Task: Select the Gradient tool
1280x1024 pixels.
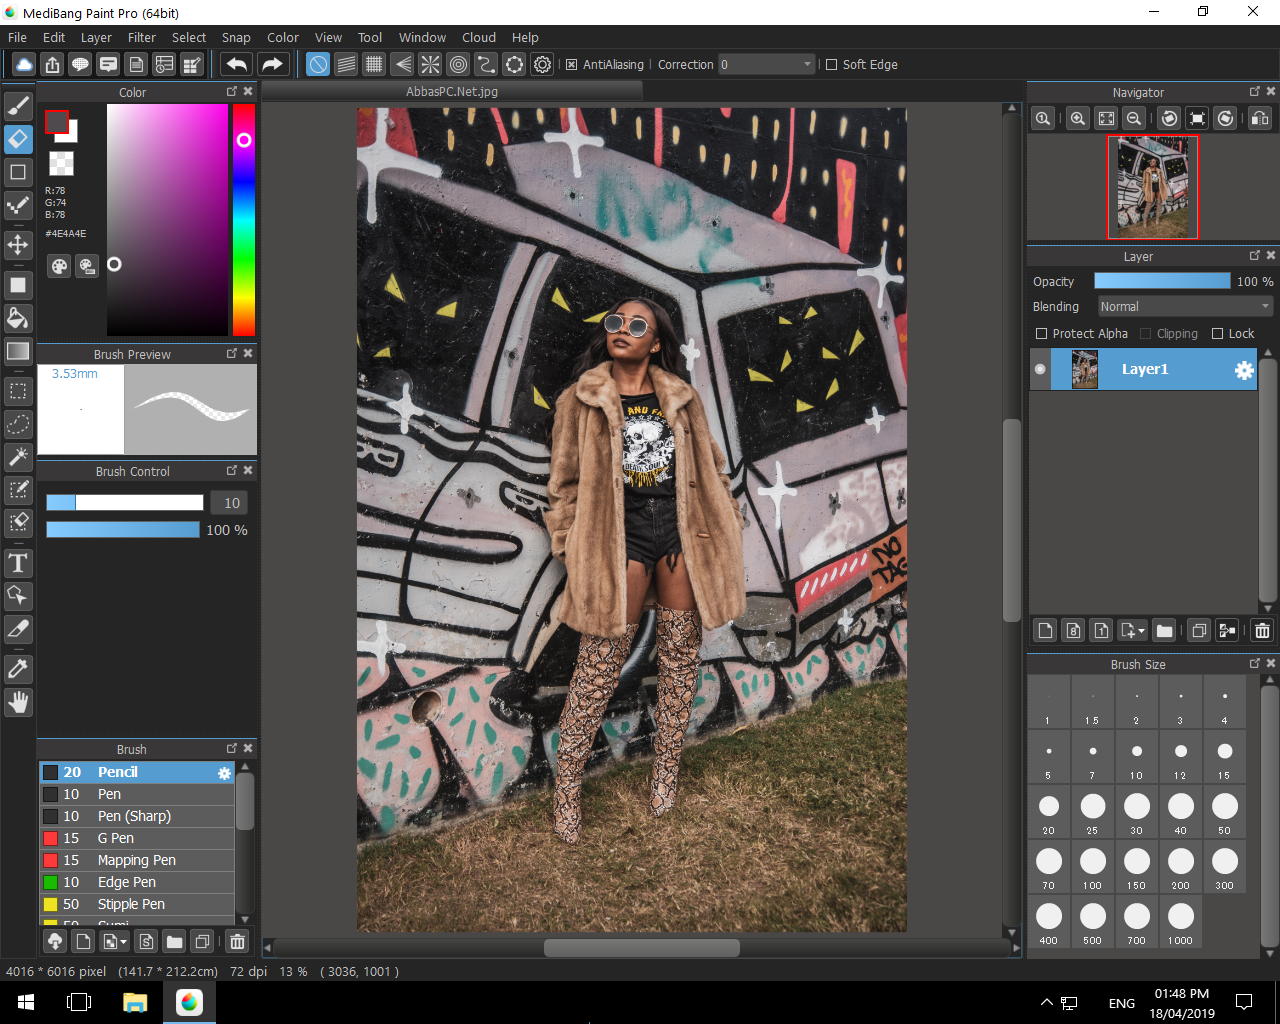Action: point(18,351)
